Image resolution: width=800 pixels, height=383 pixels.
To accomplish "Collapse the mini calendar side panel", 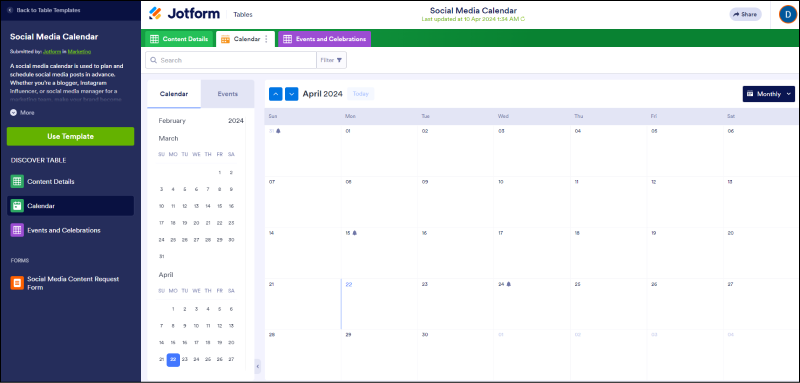I will tap(258, 366).
